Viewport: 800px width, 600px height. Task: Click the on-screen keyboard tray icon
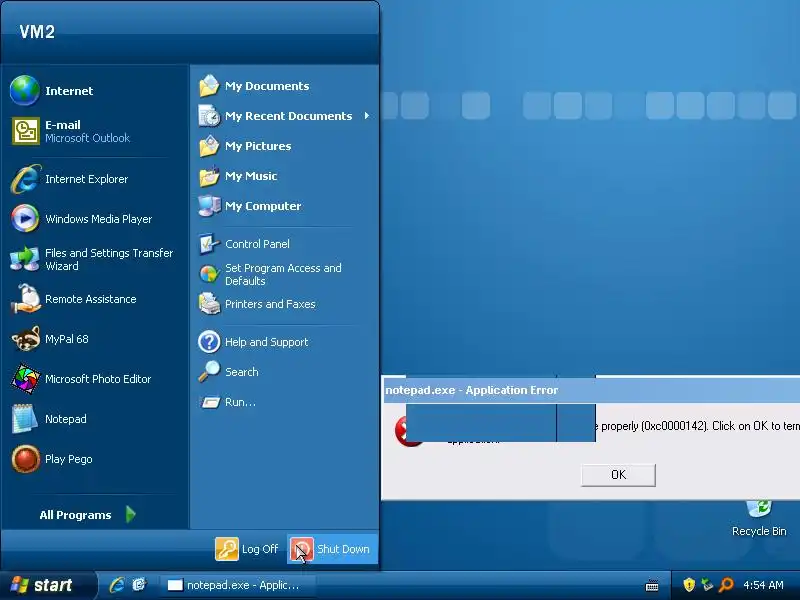point(652,585)
